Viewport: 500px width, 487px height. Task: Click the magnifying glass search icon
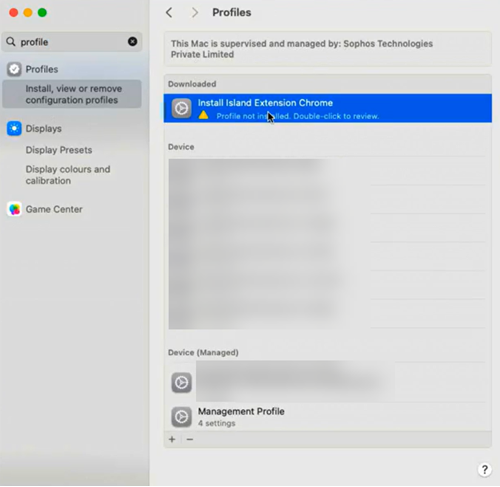(x=11, y=42)
